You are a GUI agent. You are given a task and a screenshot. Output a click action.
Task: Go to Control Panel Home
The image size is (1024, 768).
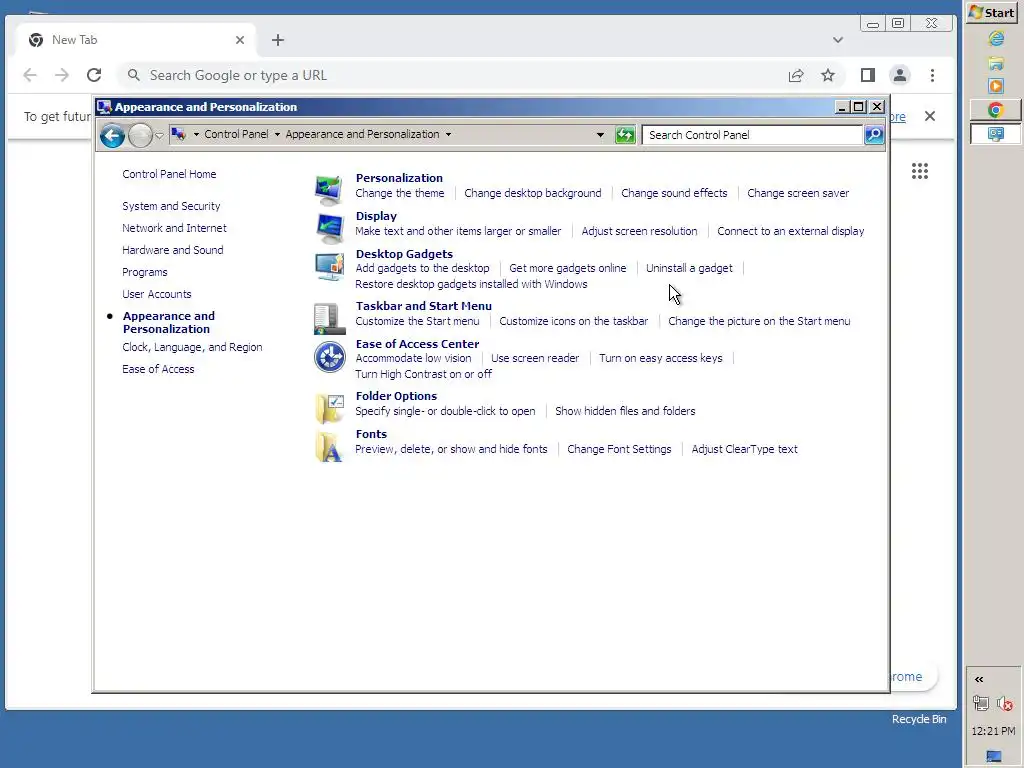[x=169, y=174]
